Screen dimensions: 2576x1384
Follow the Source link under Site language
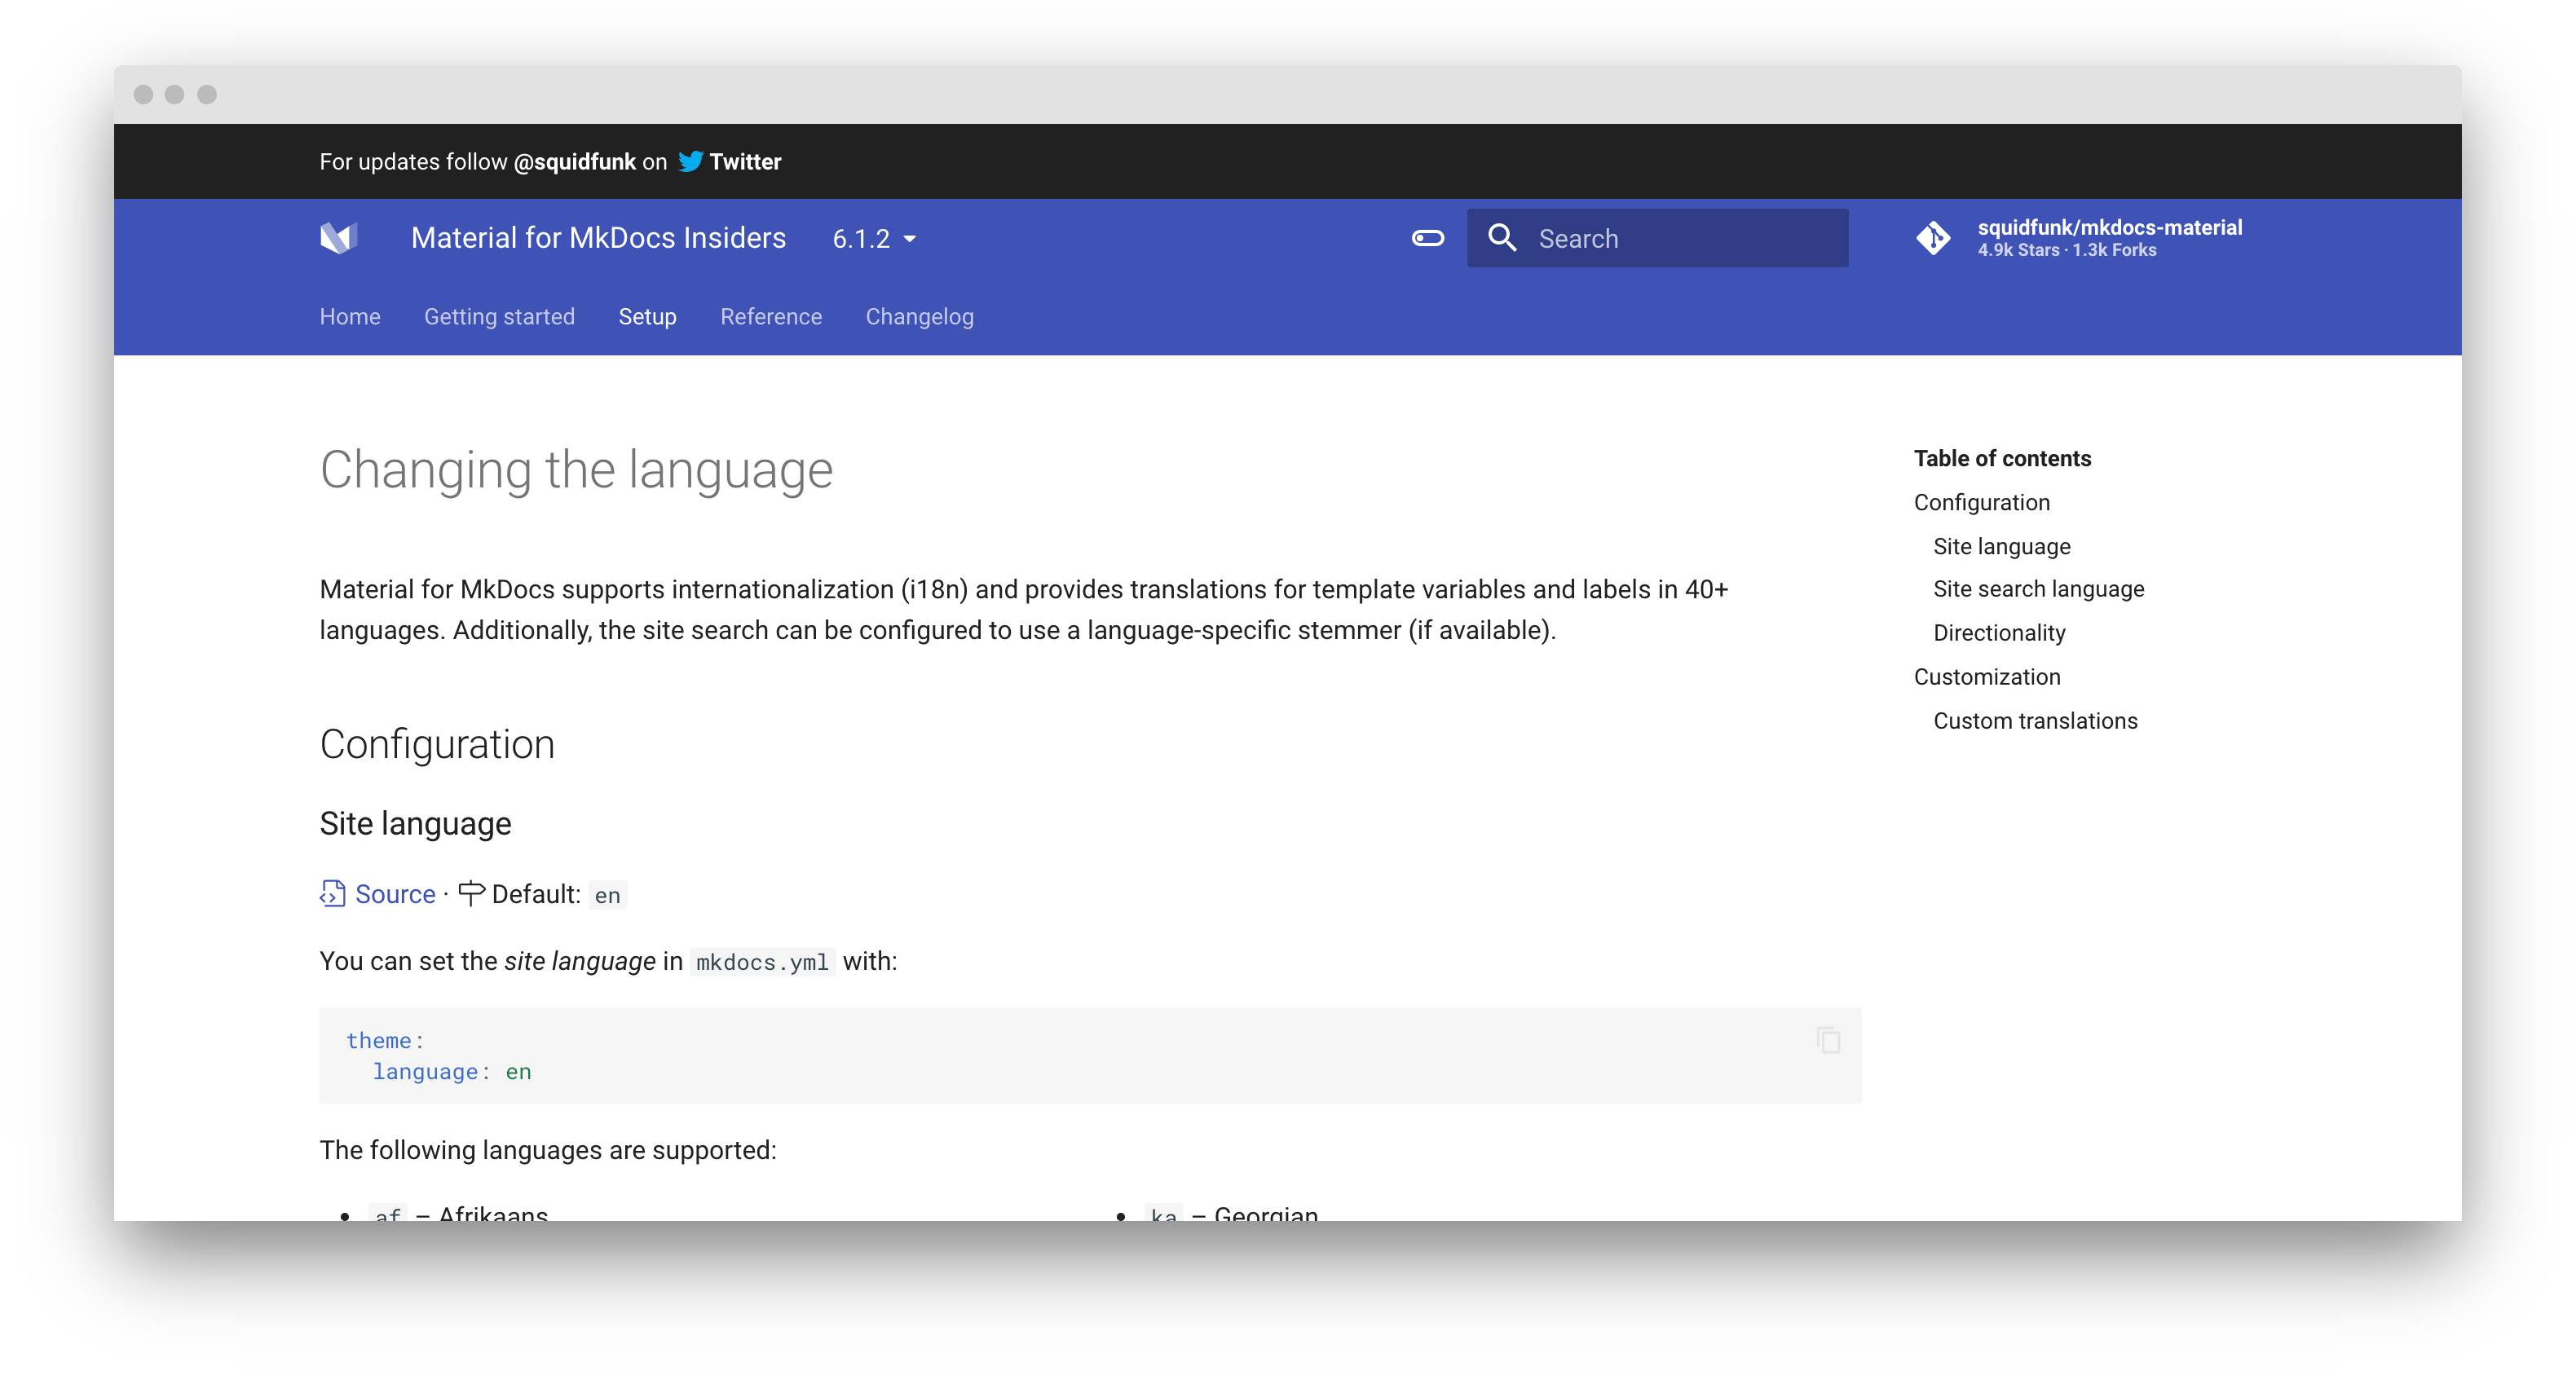tap(395, 893)
